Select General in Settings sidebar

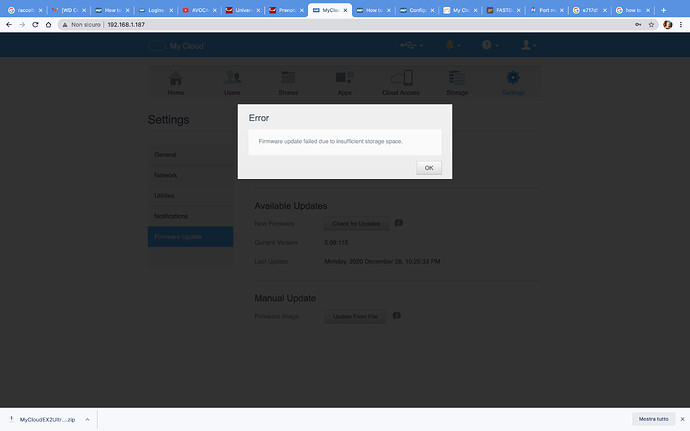(190, 155)
